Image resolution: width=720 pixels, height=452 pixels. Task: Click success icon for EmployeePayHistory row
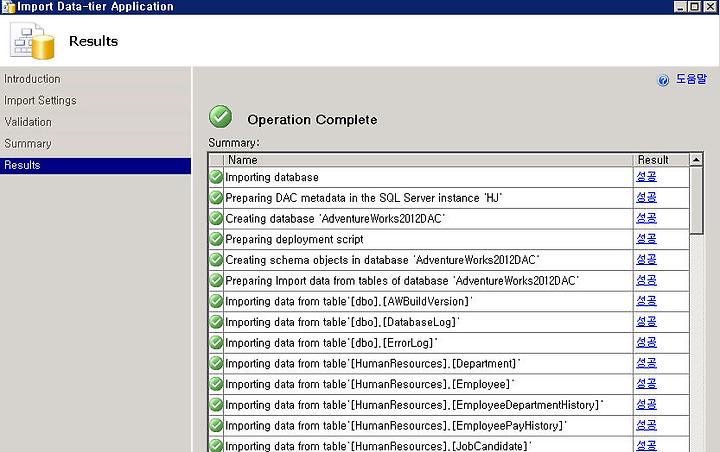tap(216, 425)
